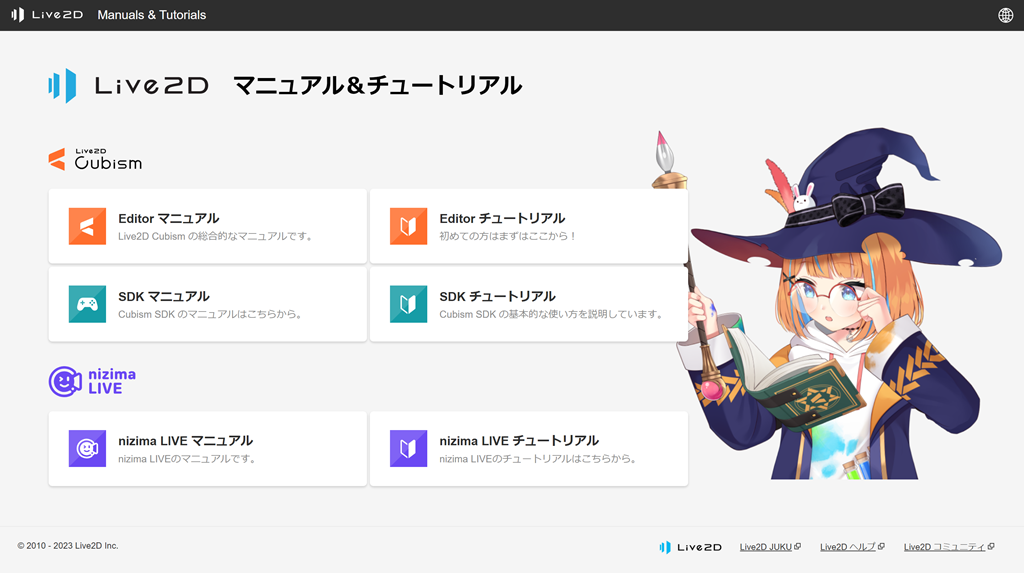Click the nizima LIVE section logo
Image resolution: width=1024 pixels, height=573 pixels.
click(x=92, y=381)
